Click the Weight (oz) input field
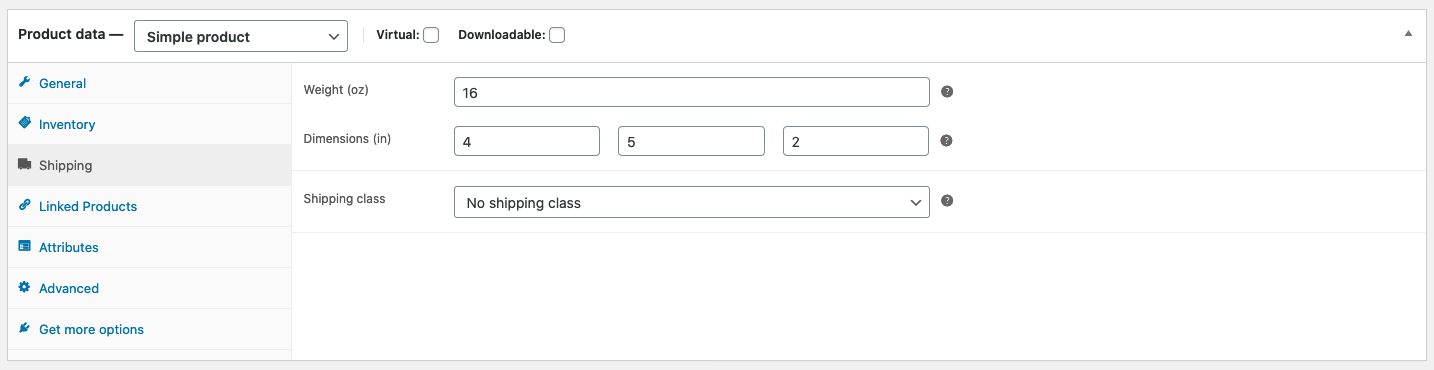 tap(692, 92)
